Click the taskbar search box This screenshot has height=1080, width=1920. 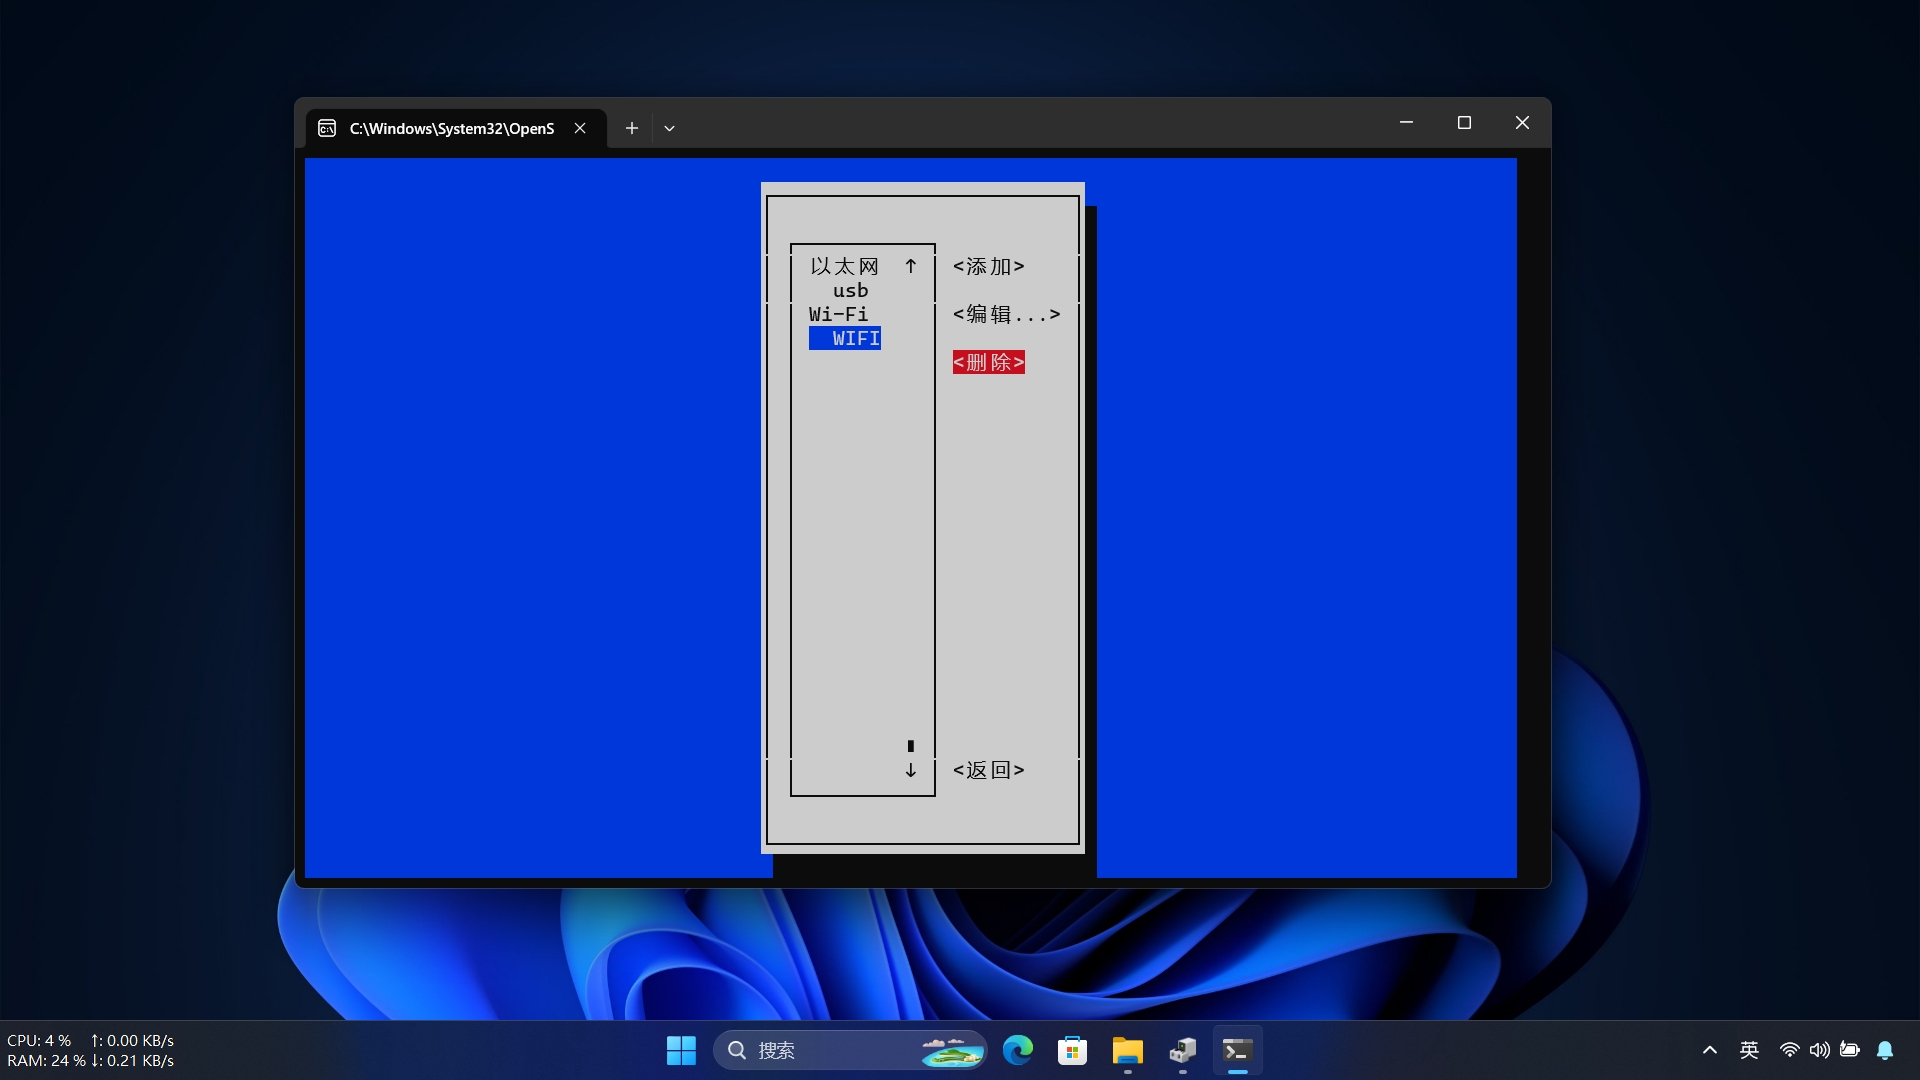pos(830,1050)
